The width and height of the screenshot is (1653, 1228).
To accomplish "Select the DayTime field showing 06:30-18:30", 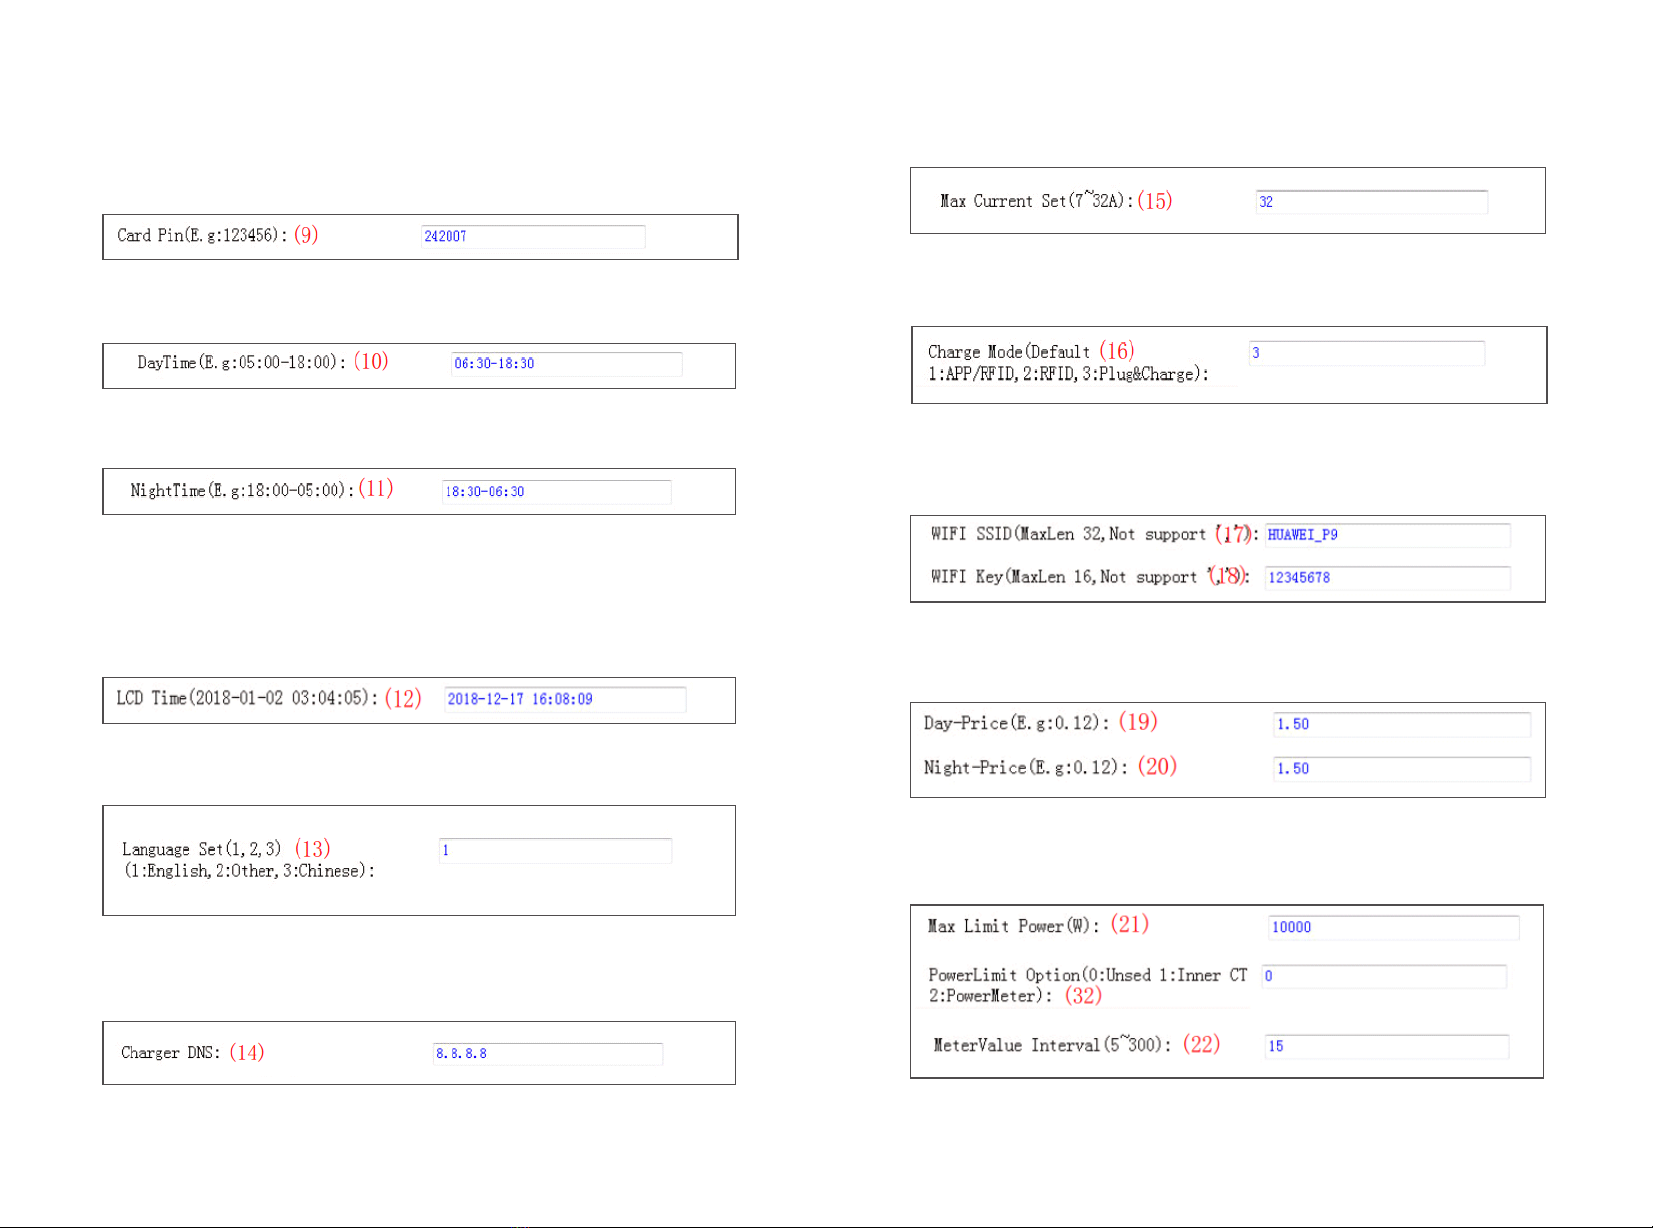I will point(566,363).
